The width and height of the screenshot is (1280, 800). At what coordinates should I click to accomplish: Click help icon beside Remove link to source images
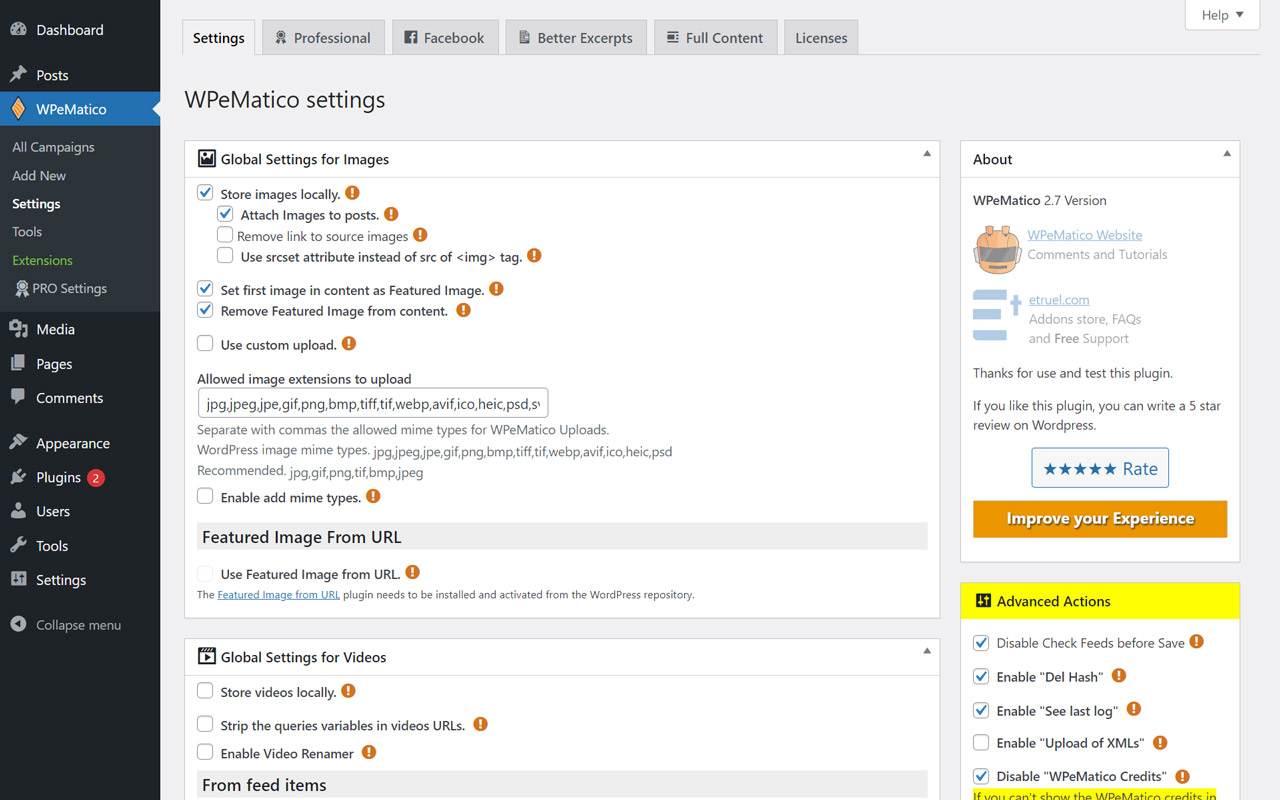pyautogui.click(x=420, y=235)
